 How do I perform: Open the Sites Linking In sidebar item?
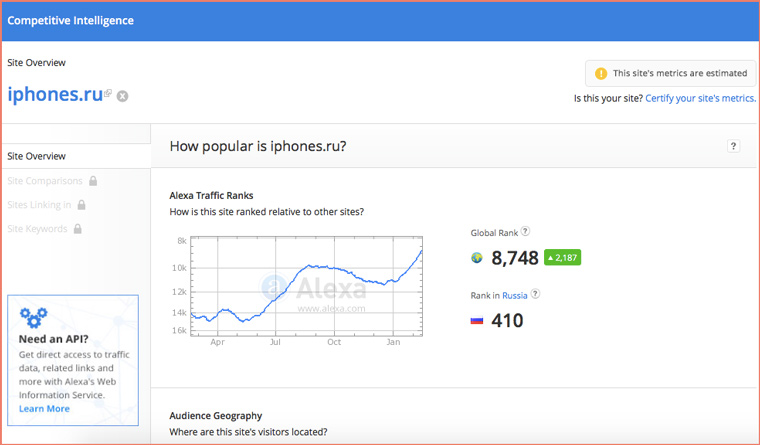(x=39, y=205)
